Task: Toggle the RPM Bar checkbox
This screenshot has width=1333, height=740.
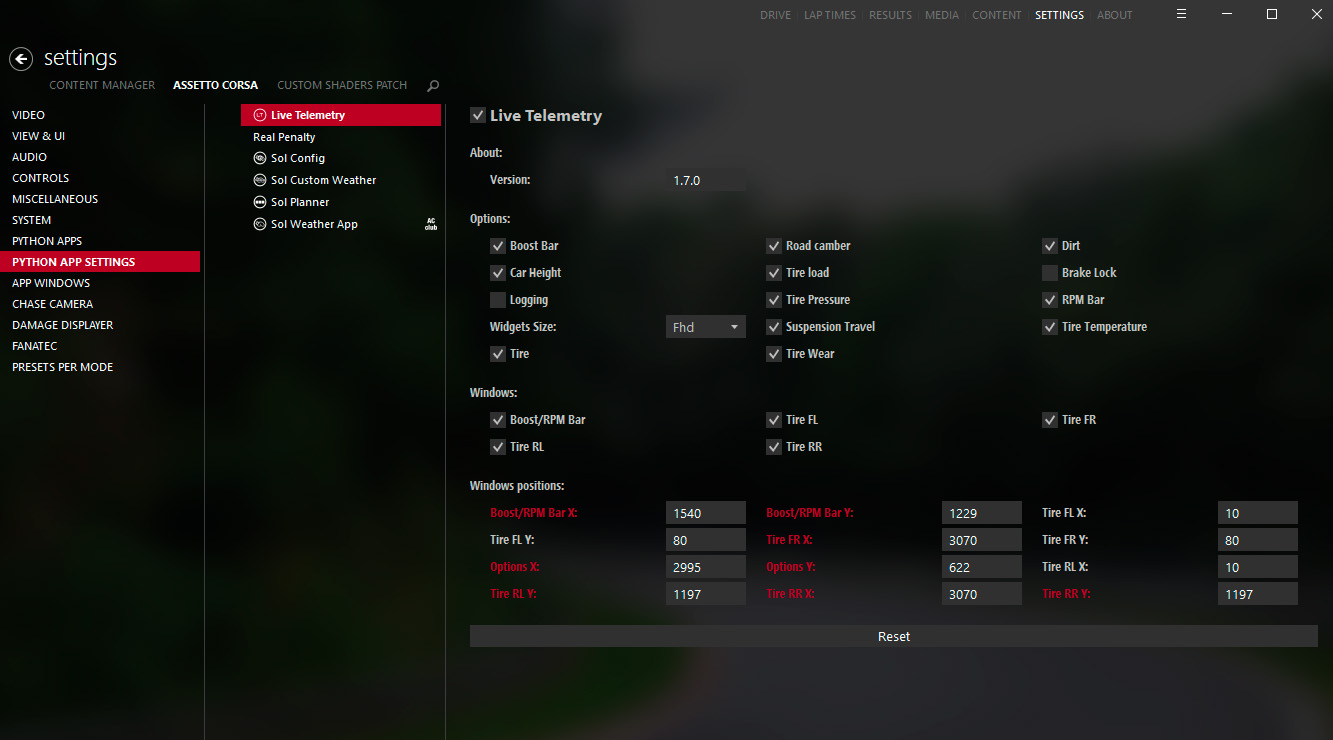Action: click(1050, 300)
